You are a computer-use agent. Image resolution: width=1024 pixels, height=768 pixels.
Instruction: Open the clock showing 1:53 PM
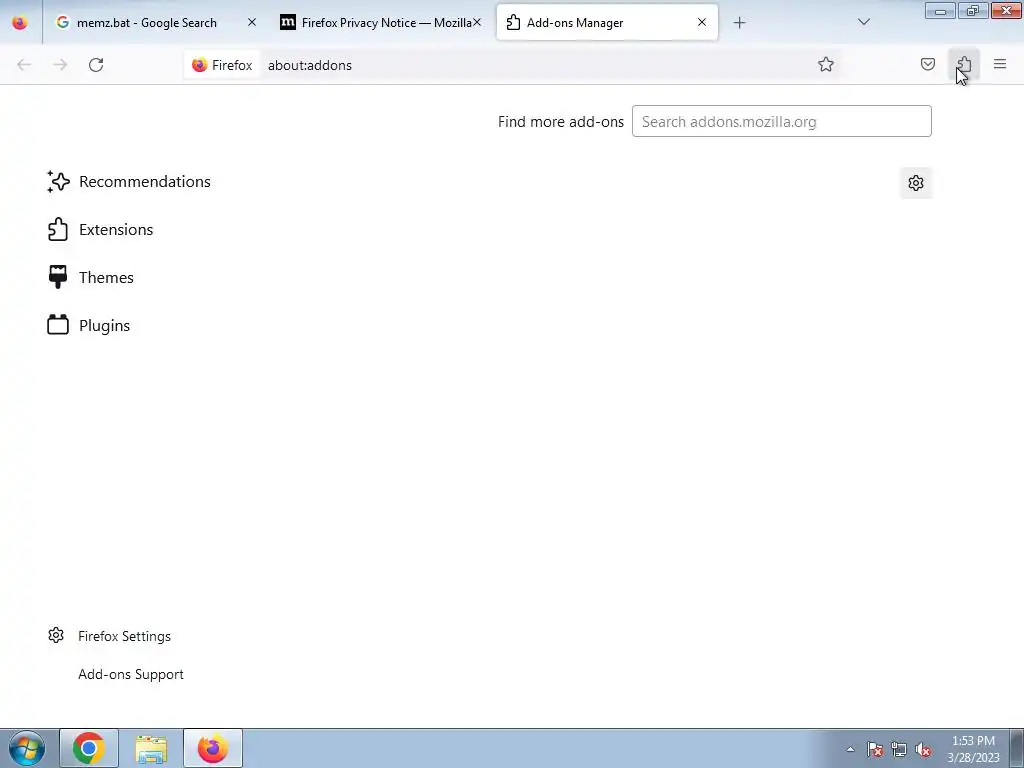pos(973,749)
